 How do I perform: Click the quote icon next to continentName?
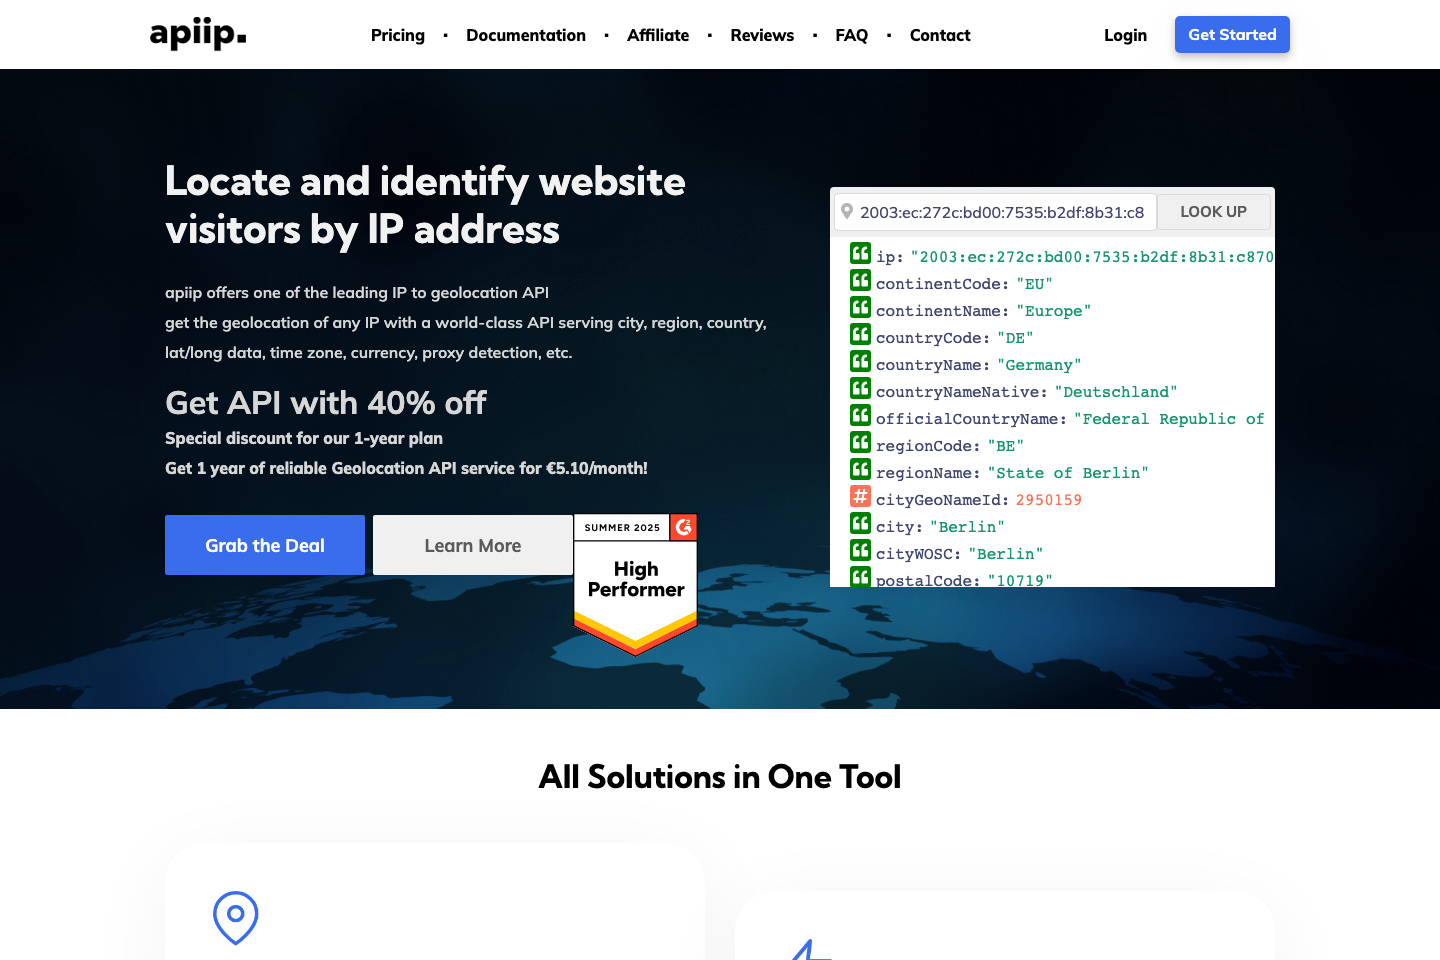(x=860, y=307)
